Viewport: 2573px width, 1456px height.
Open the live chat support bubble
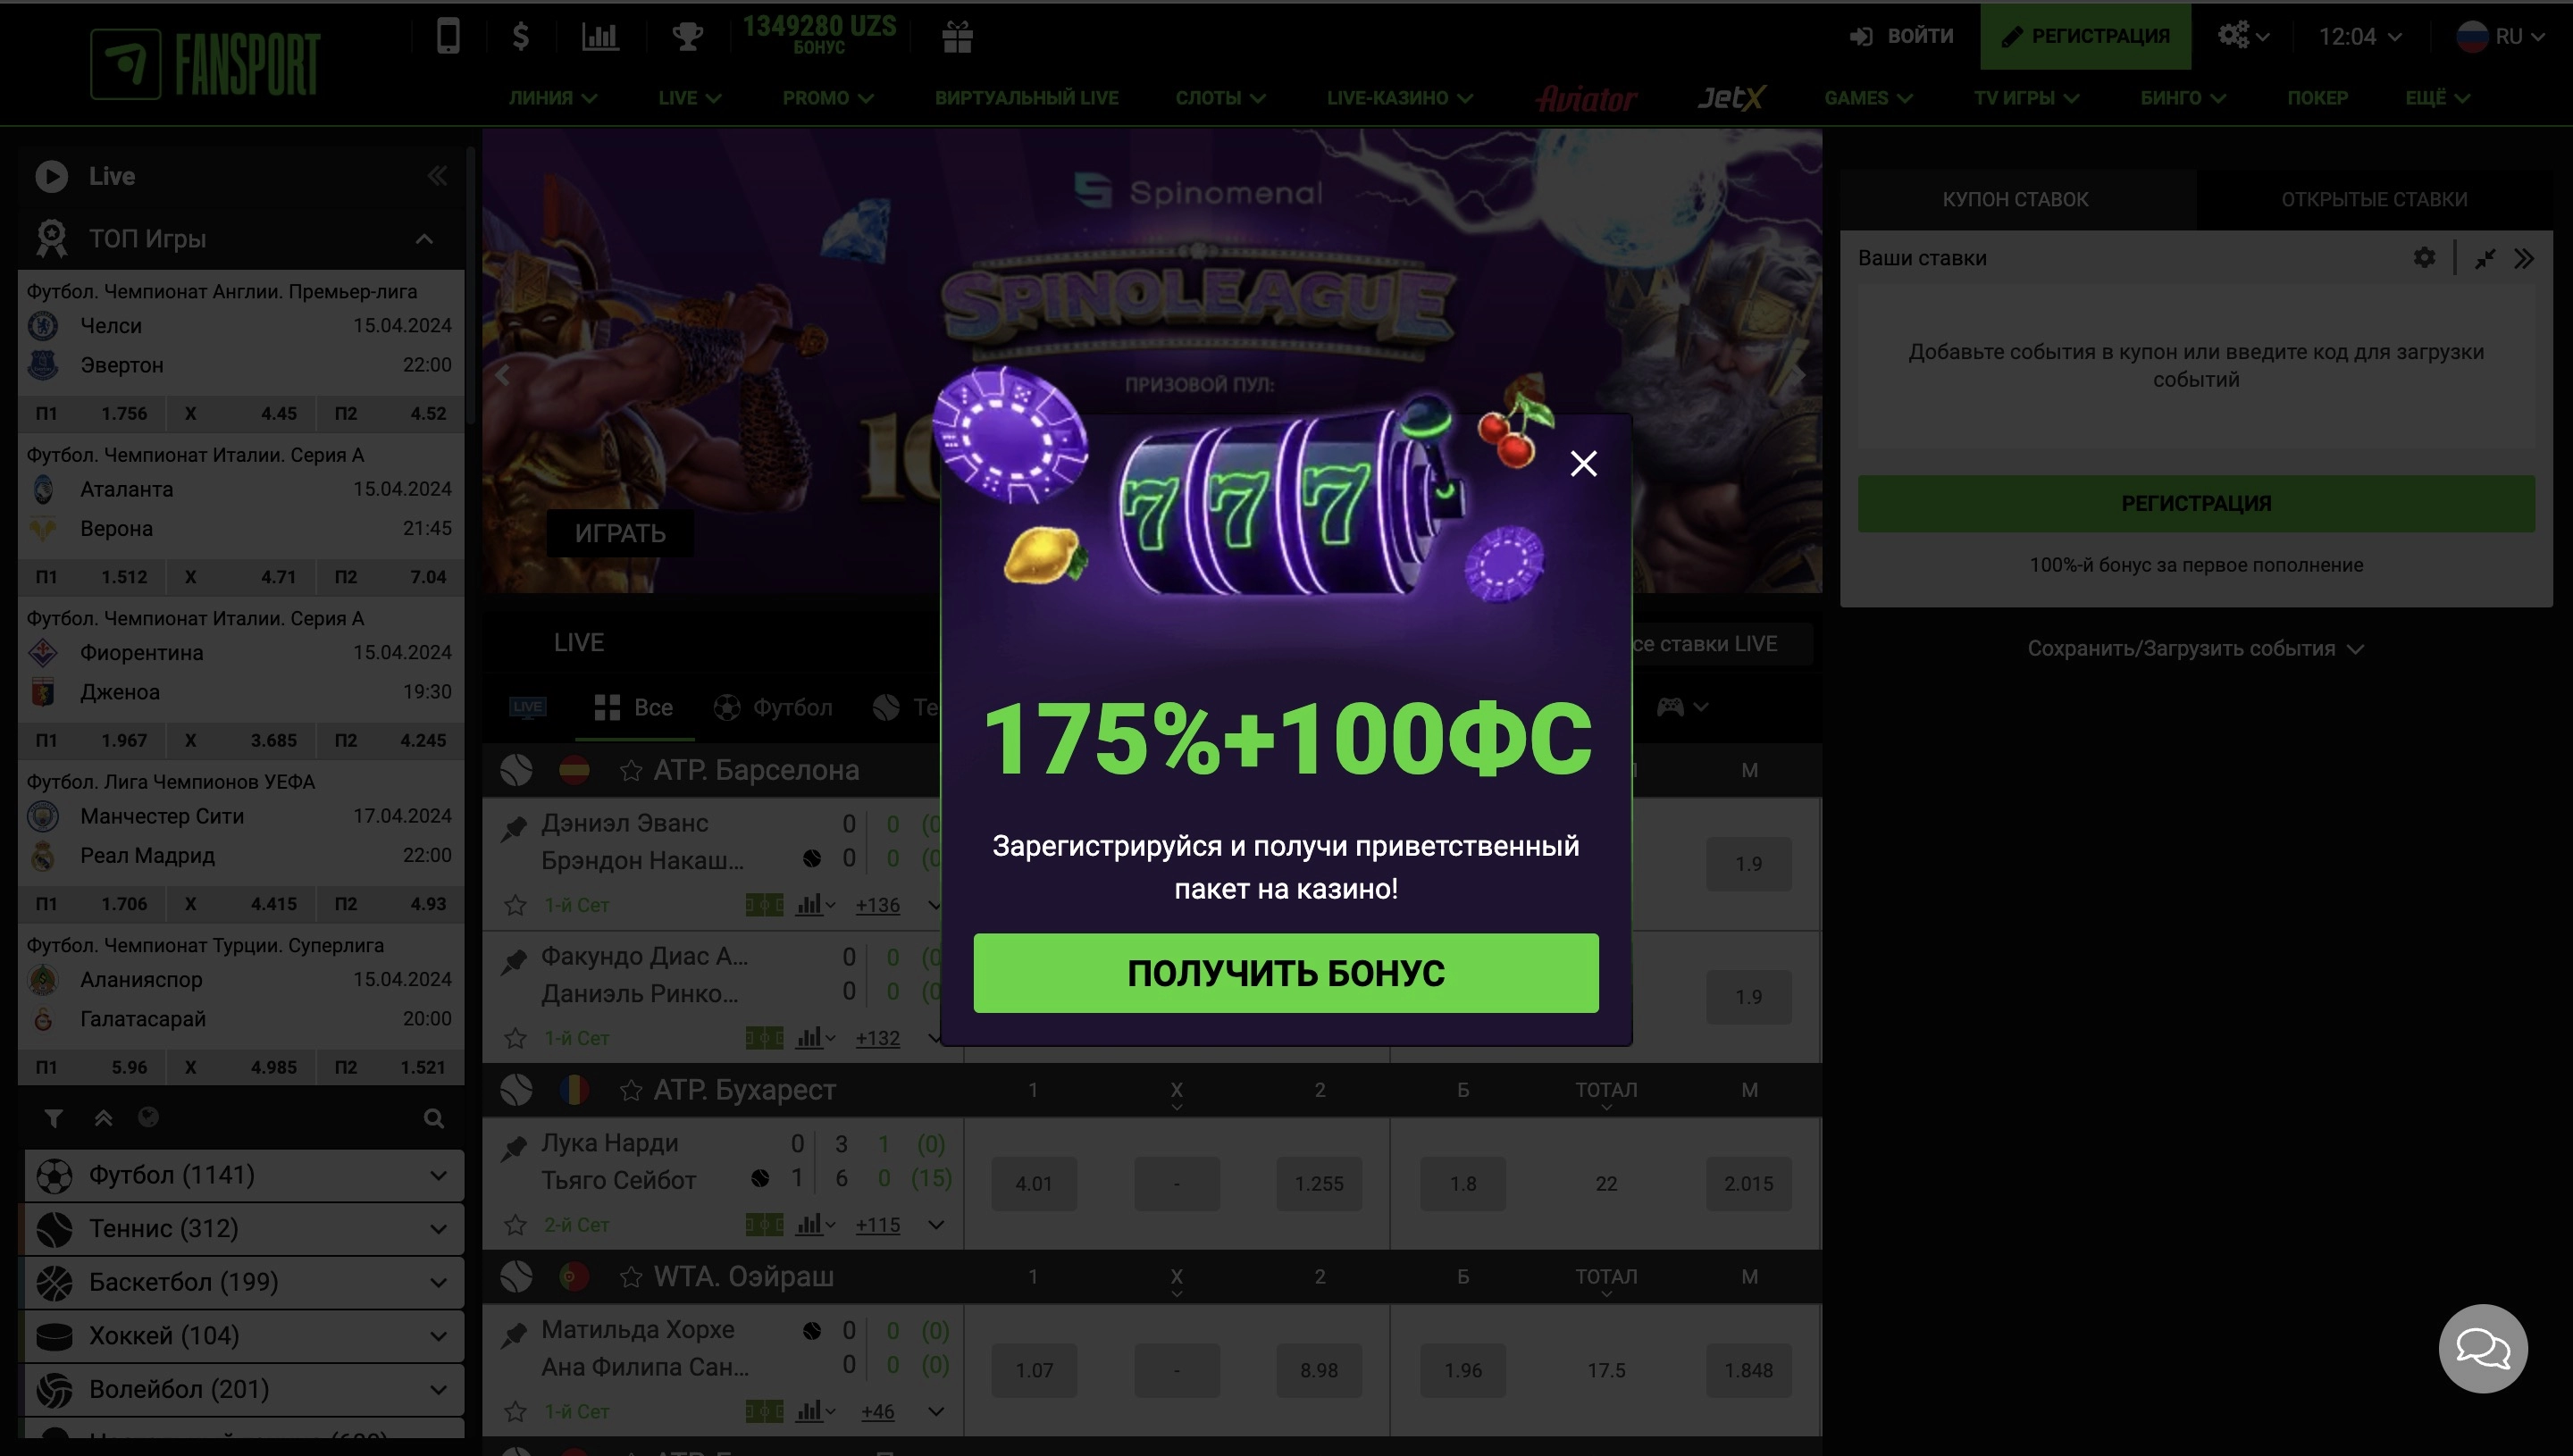pos(2482,1348)
